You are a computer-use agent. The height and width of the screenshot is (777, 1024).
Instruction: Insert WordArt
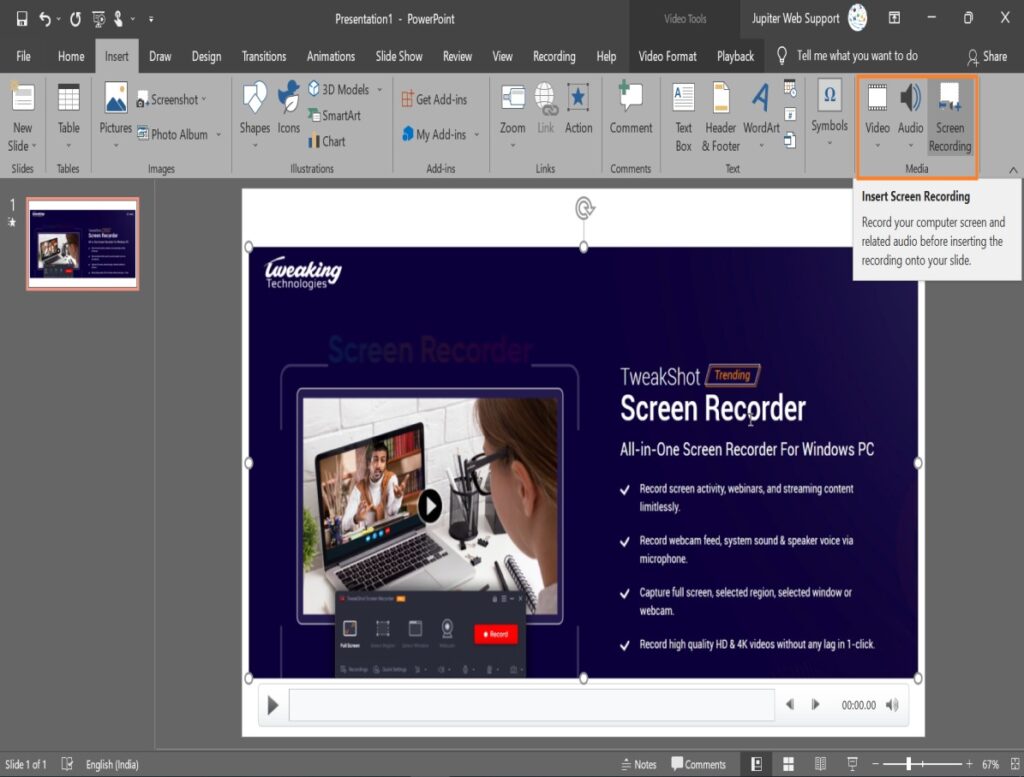pos(761,114)
